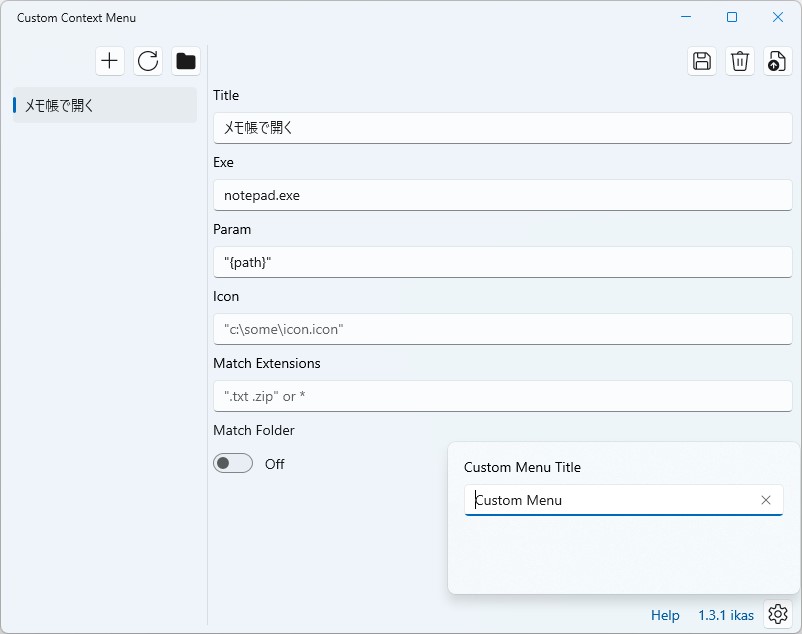Screen dimensions: 802x634
Task: Open the settings gear
Action: point(778,614)
